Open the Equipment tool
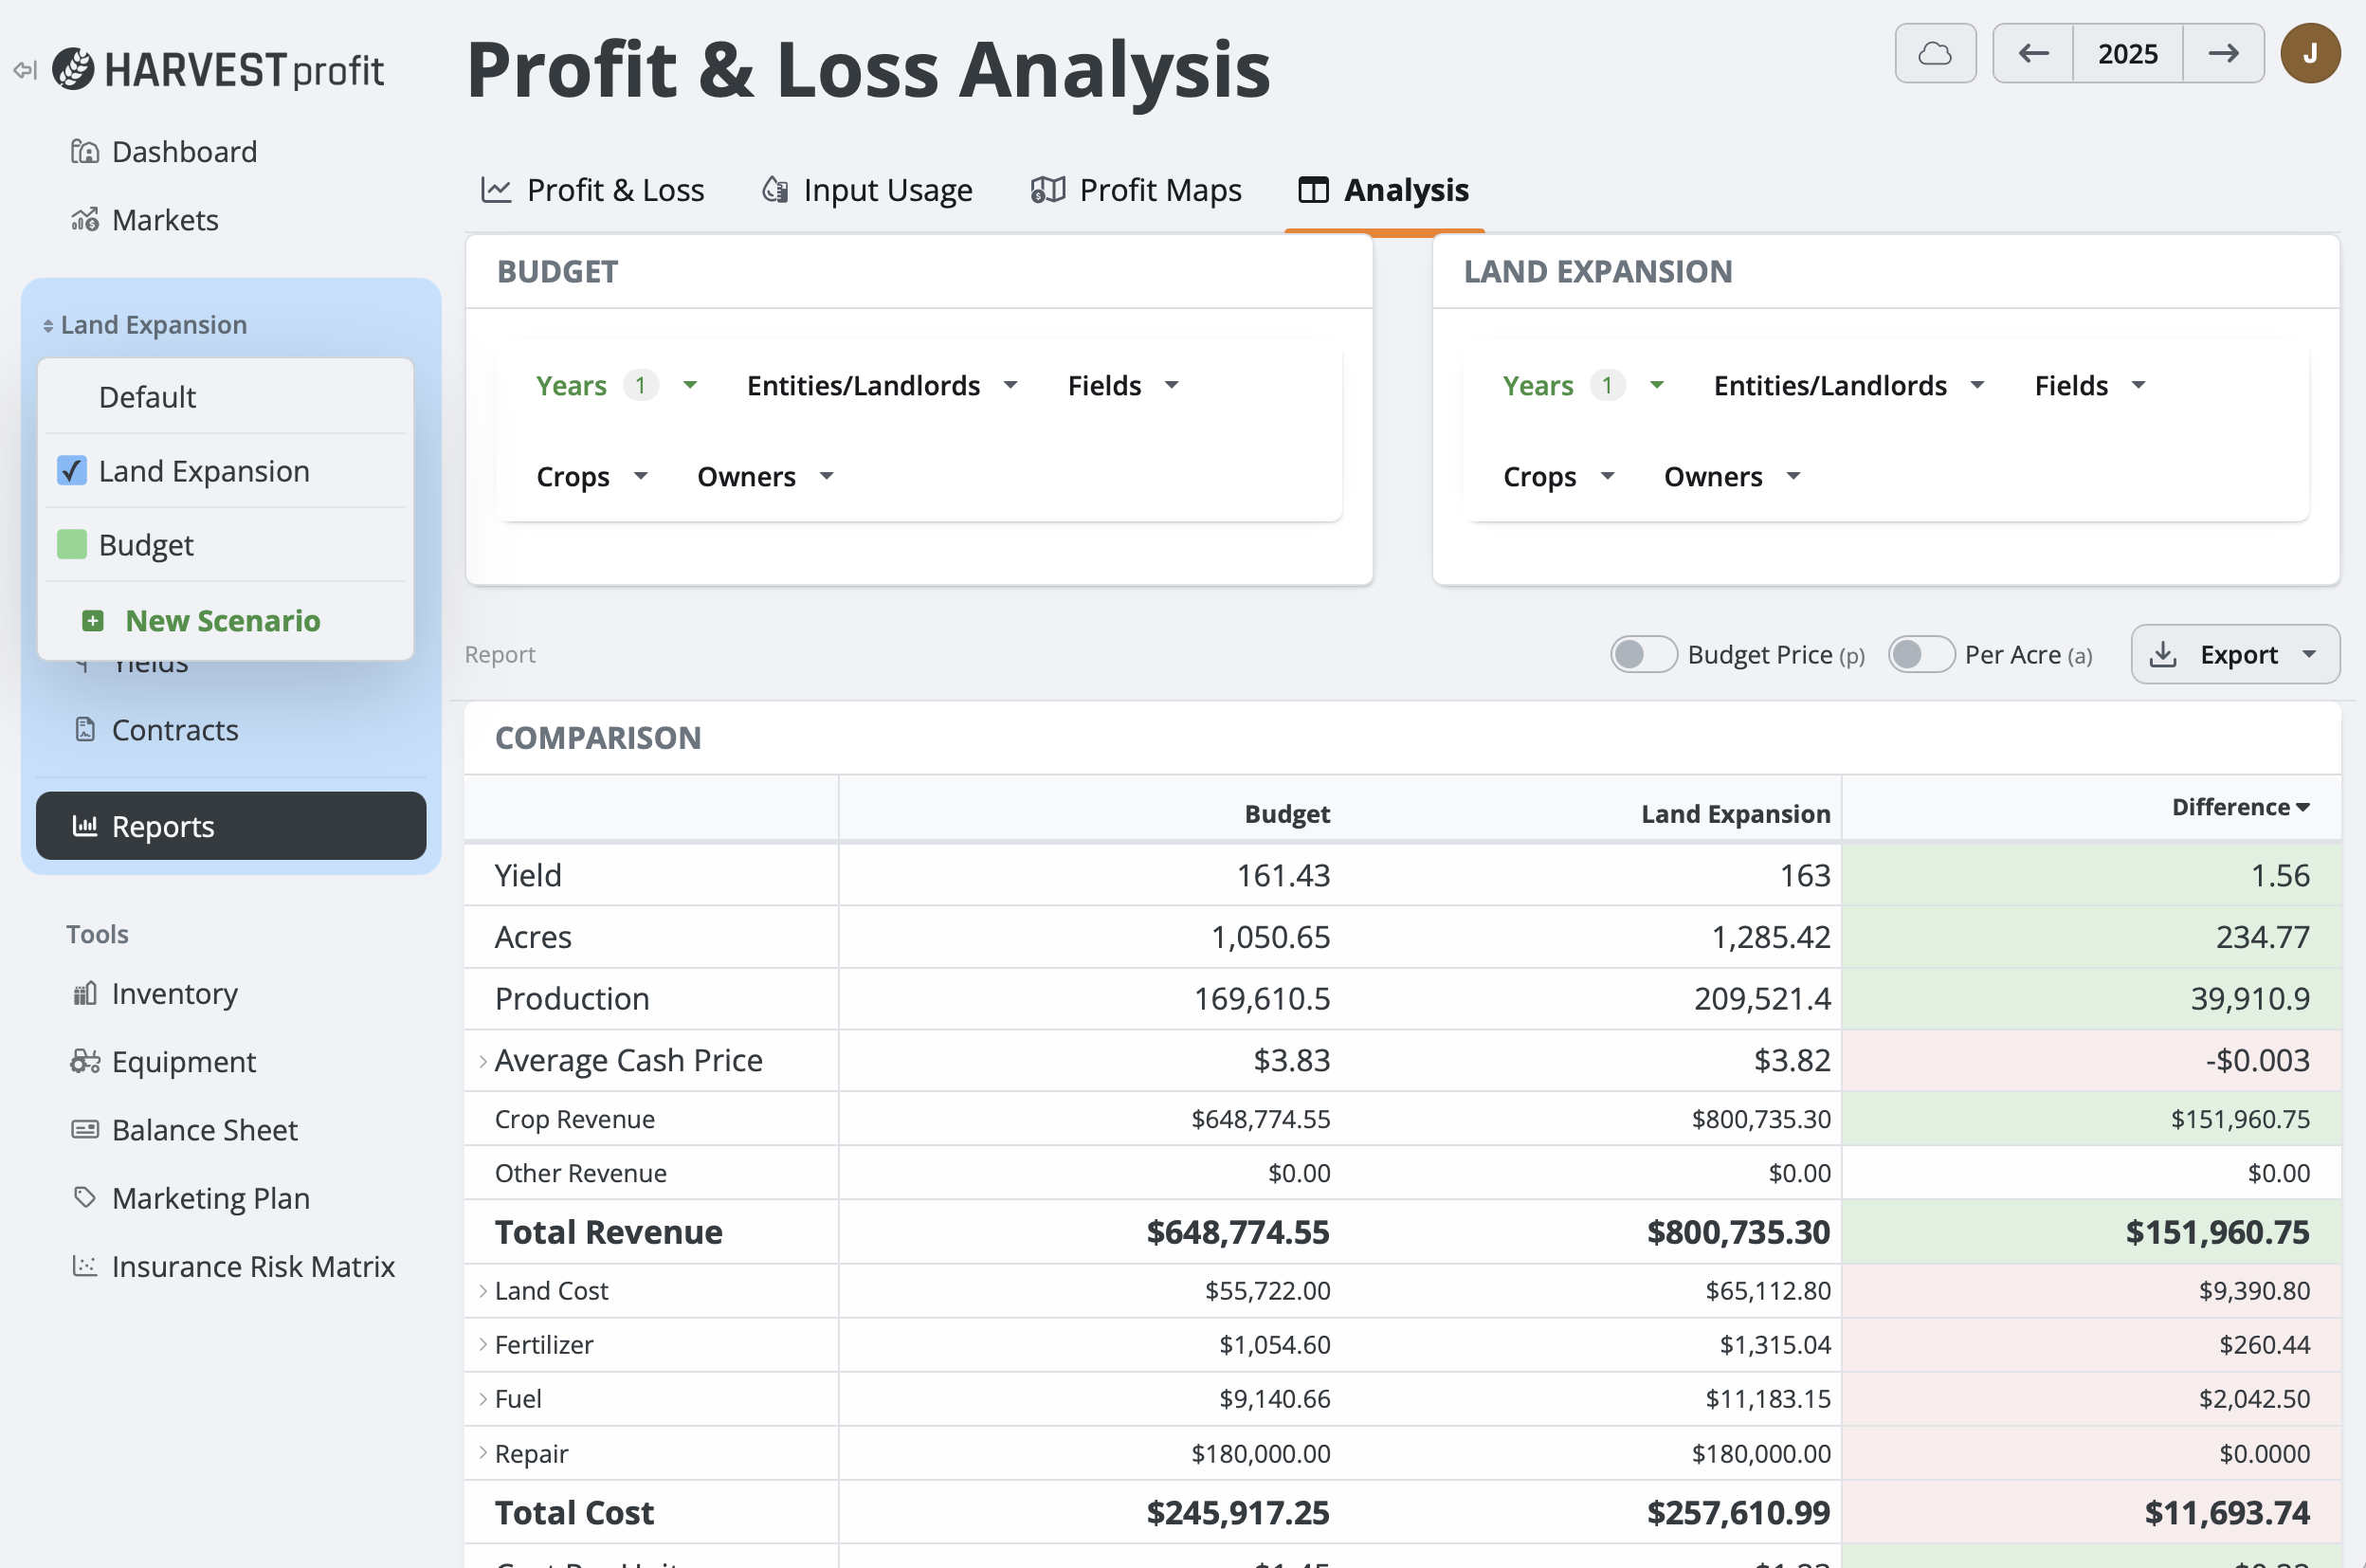Viewport: 2366px width, 1568px height. 183,1062
